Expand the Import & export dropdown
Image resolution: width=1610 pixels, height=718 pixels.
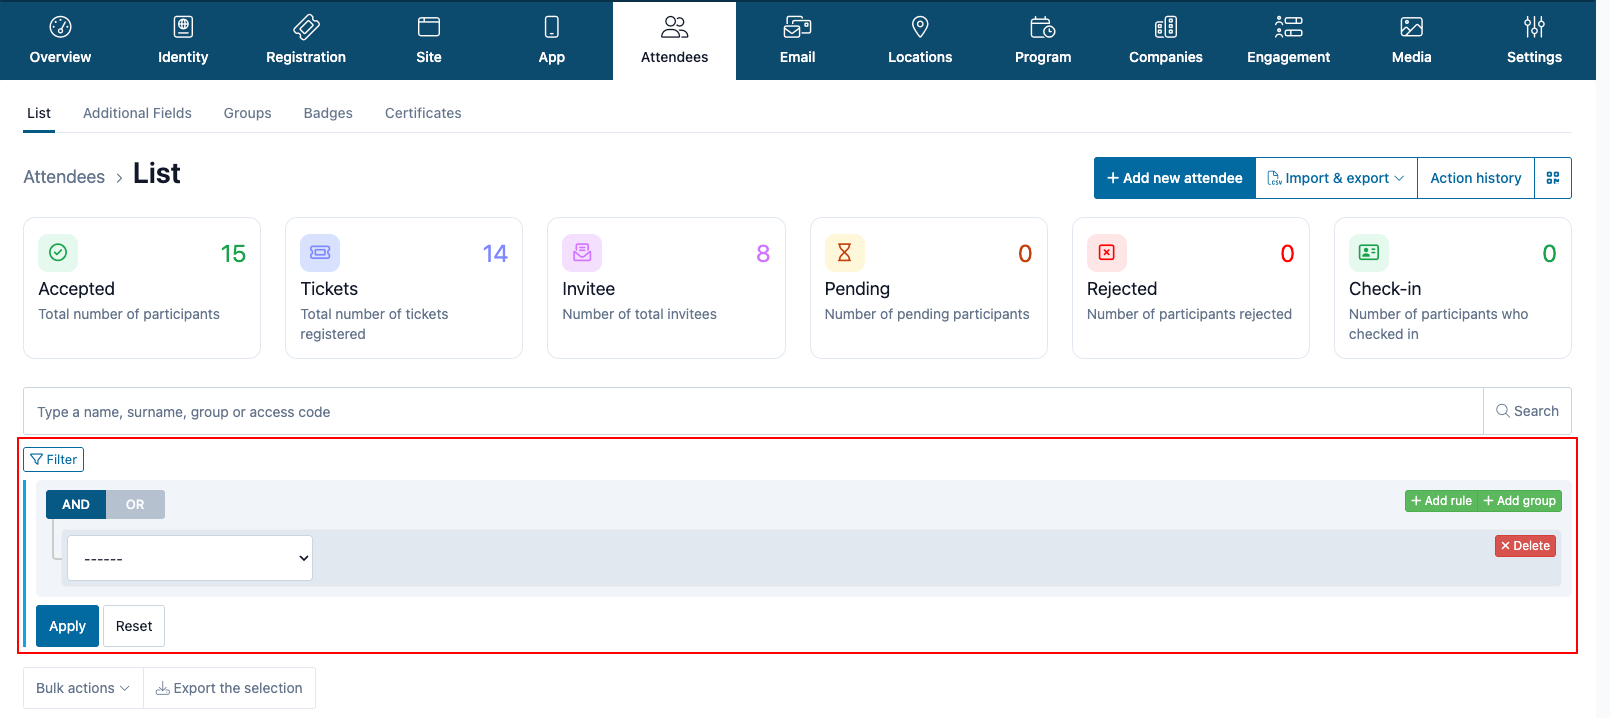tap(1336, 178)
